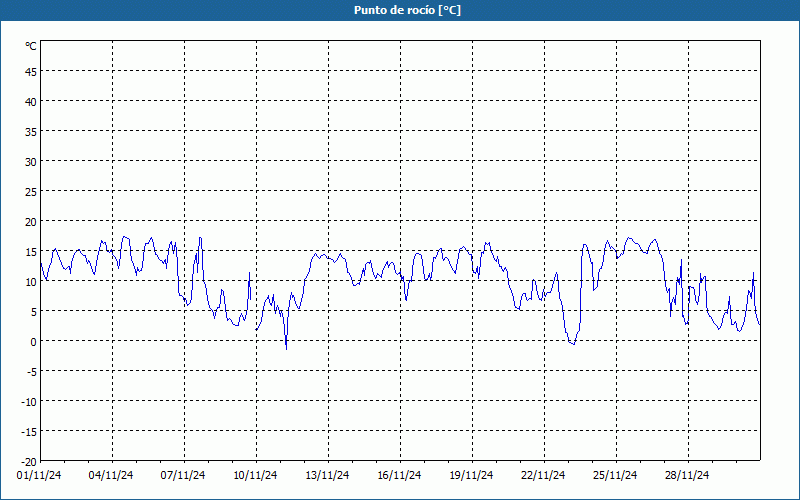The width and height of the screenshot is (800, 500).
Task: Click the -20 y-axis label
Action: coord(29,462)
